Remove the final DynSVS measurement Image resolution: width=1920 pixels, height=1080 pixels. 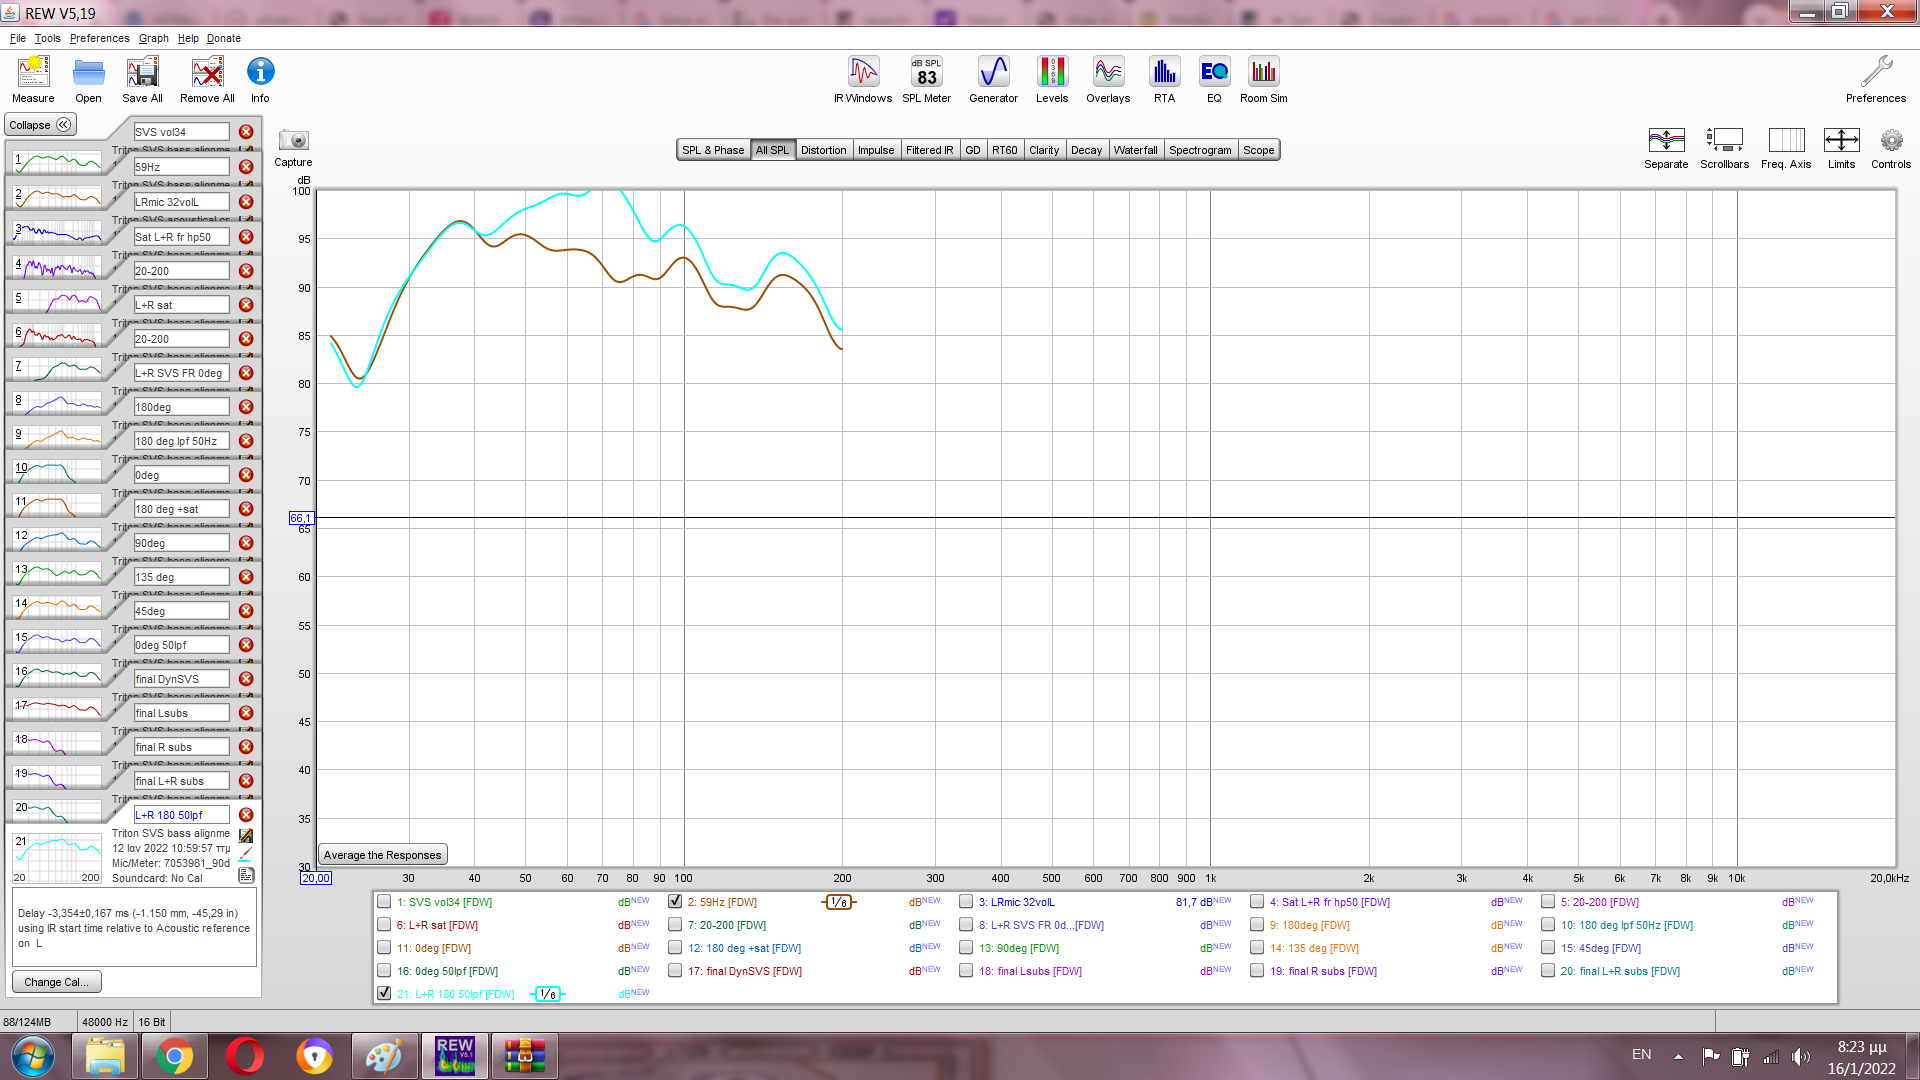pos(246,679)
